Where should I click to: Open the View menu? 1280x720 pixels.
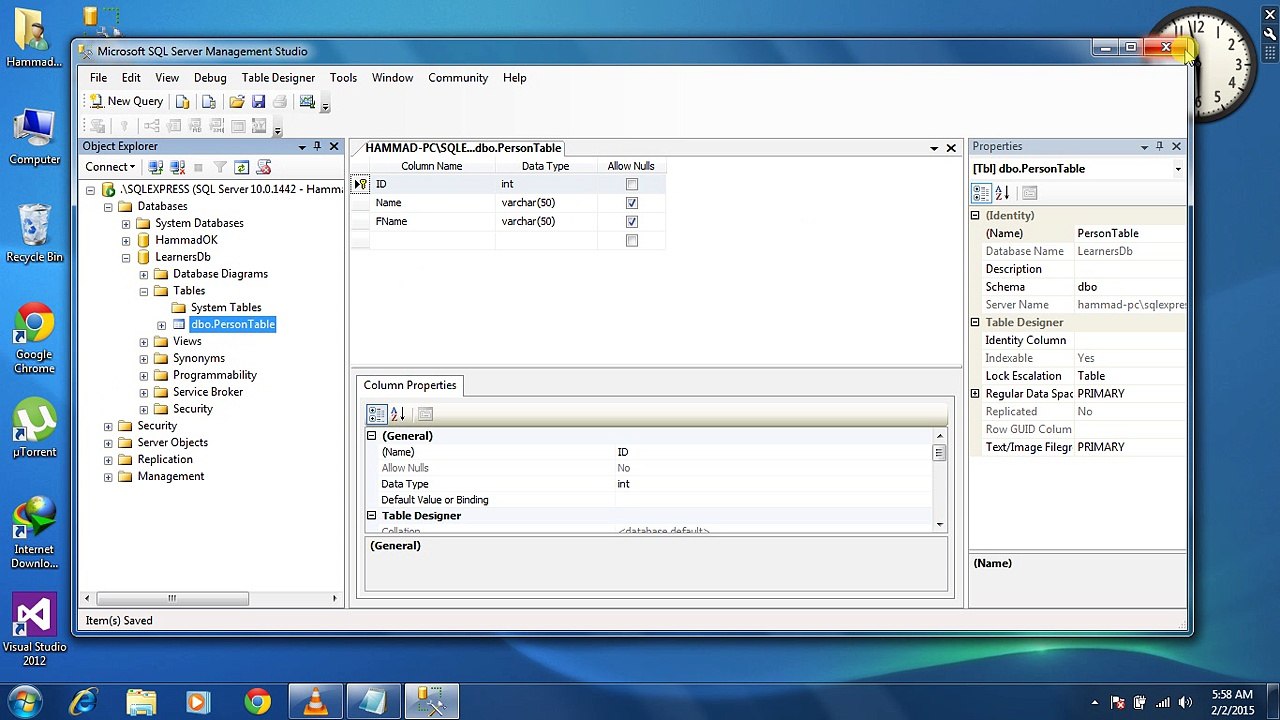167,78
